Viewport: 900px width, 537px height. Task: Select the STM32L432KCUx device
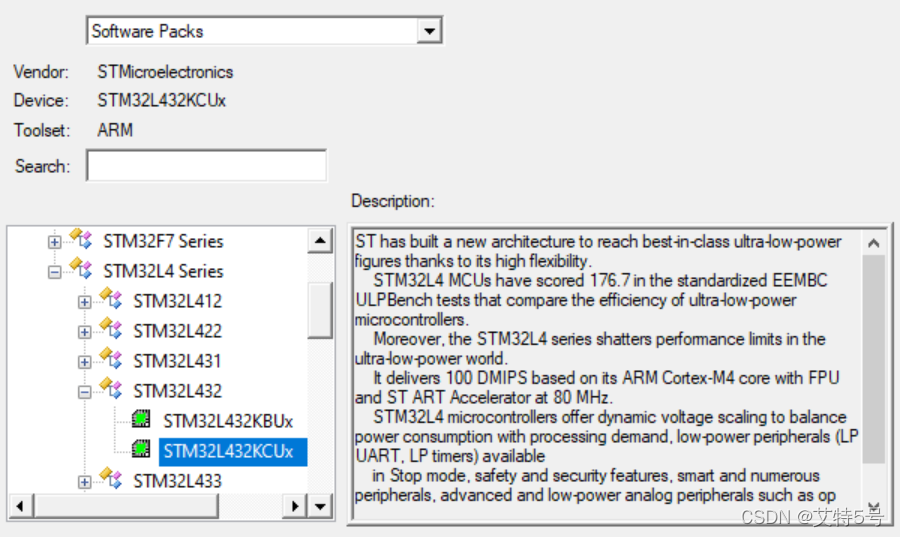pos(233,452)
